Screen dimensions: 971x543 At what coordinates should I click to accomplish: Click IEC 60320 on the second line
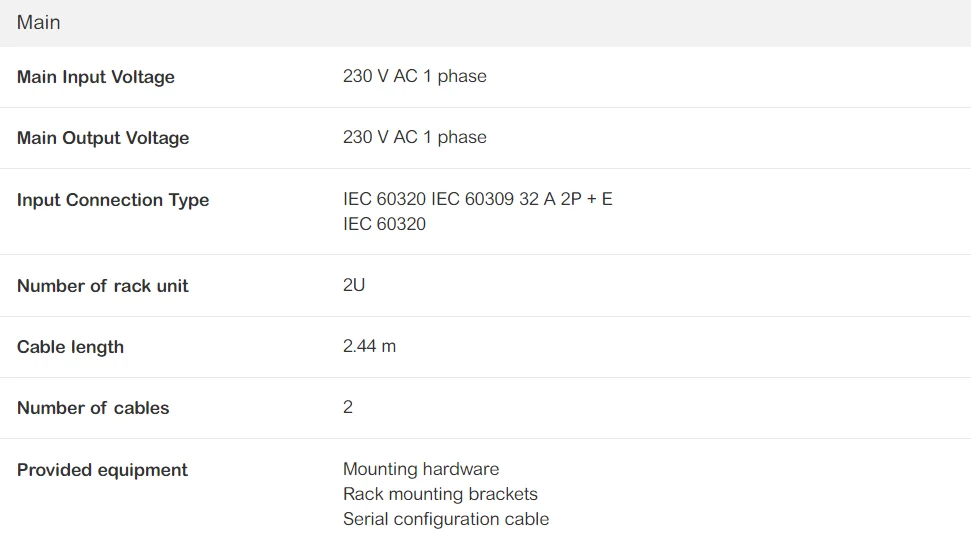pos(384,224)
